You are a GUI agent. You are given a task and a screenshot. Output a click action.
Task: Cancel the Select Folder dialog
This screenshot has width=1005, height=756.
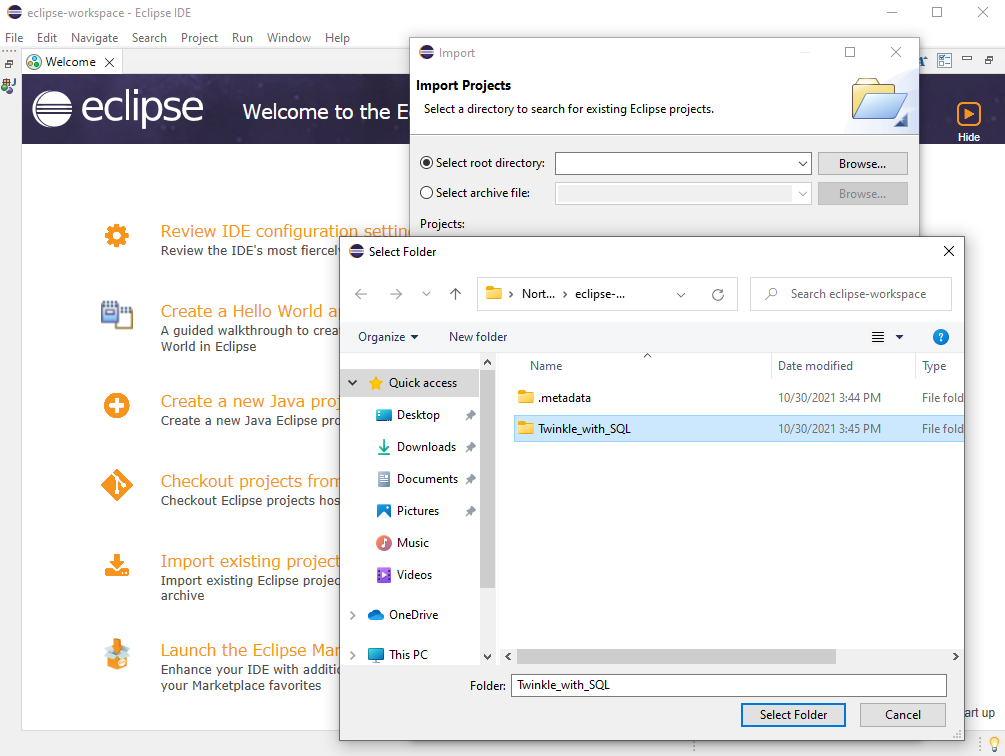coord(902,715)
